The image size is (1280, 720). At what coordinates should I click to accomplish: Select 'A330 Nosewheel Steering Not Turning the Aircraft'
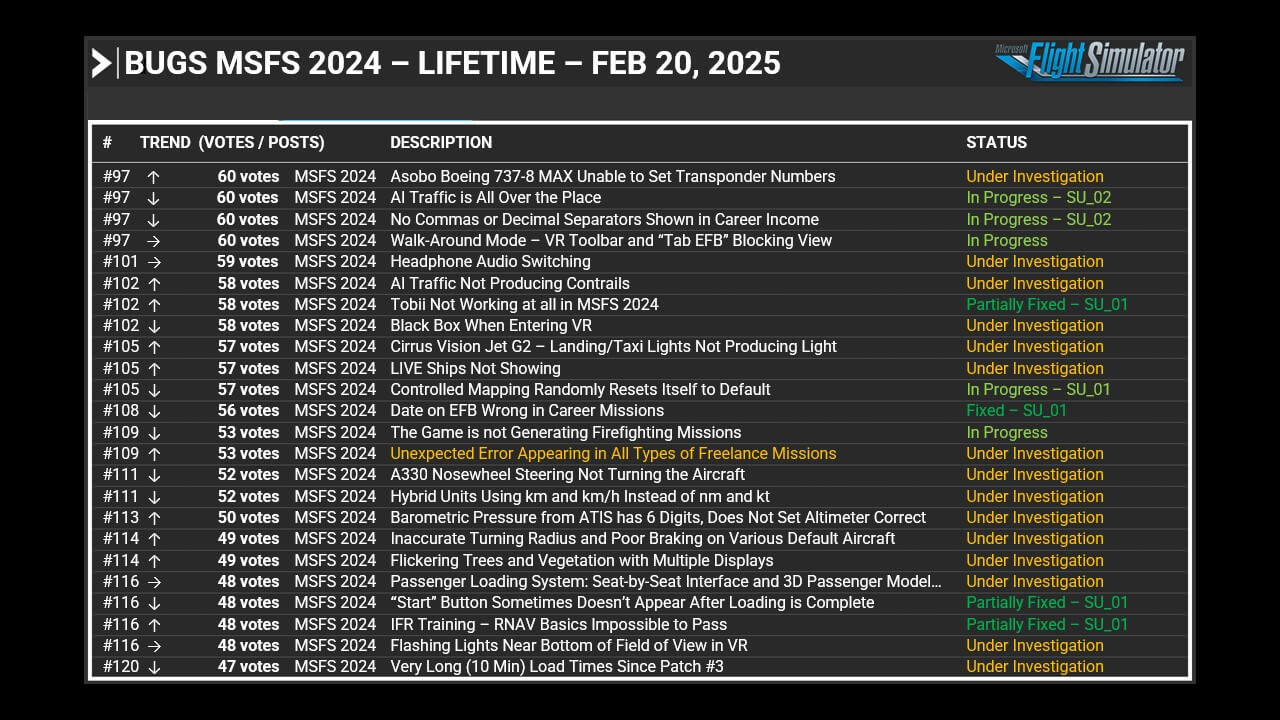pos(567,475)
